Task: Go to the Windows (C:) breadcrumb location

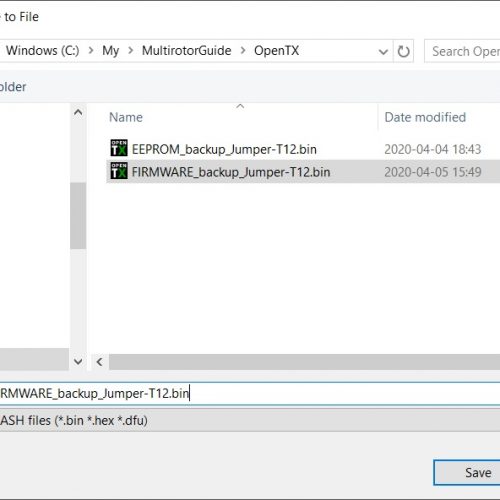Action: [x=42, y=51]
